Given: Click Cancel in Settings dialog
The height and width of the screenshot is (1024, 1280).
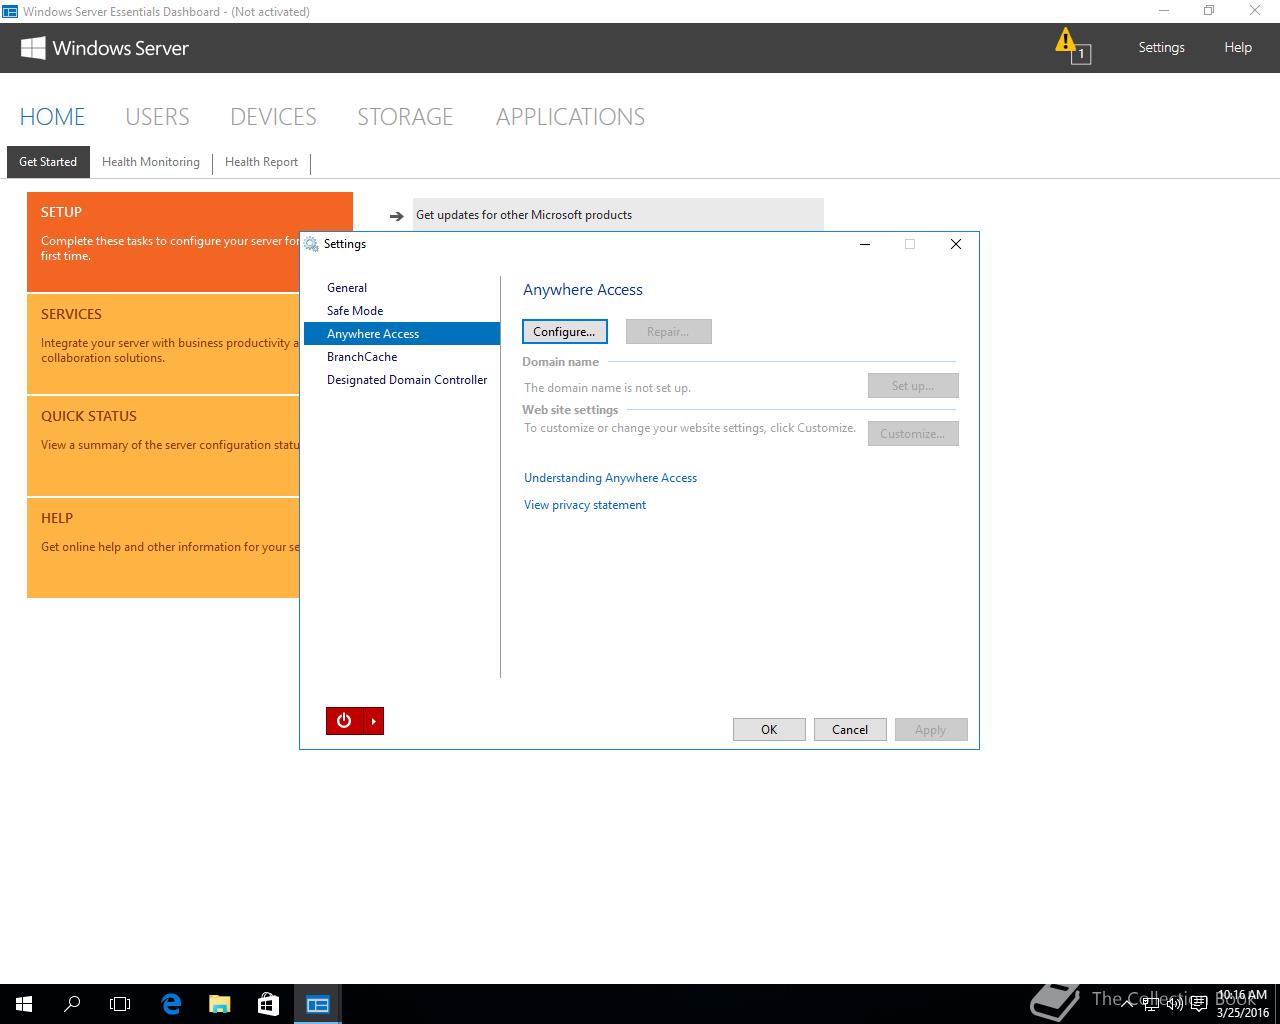Looking at the screenshot, I should [850, 730].
